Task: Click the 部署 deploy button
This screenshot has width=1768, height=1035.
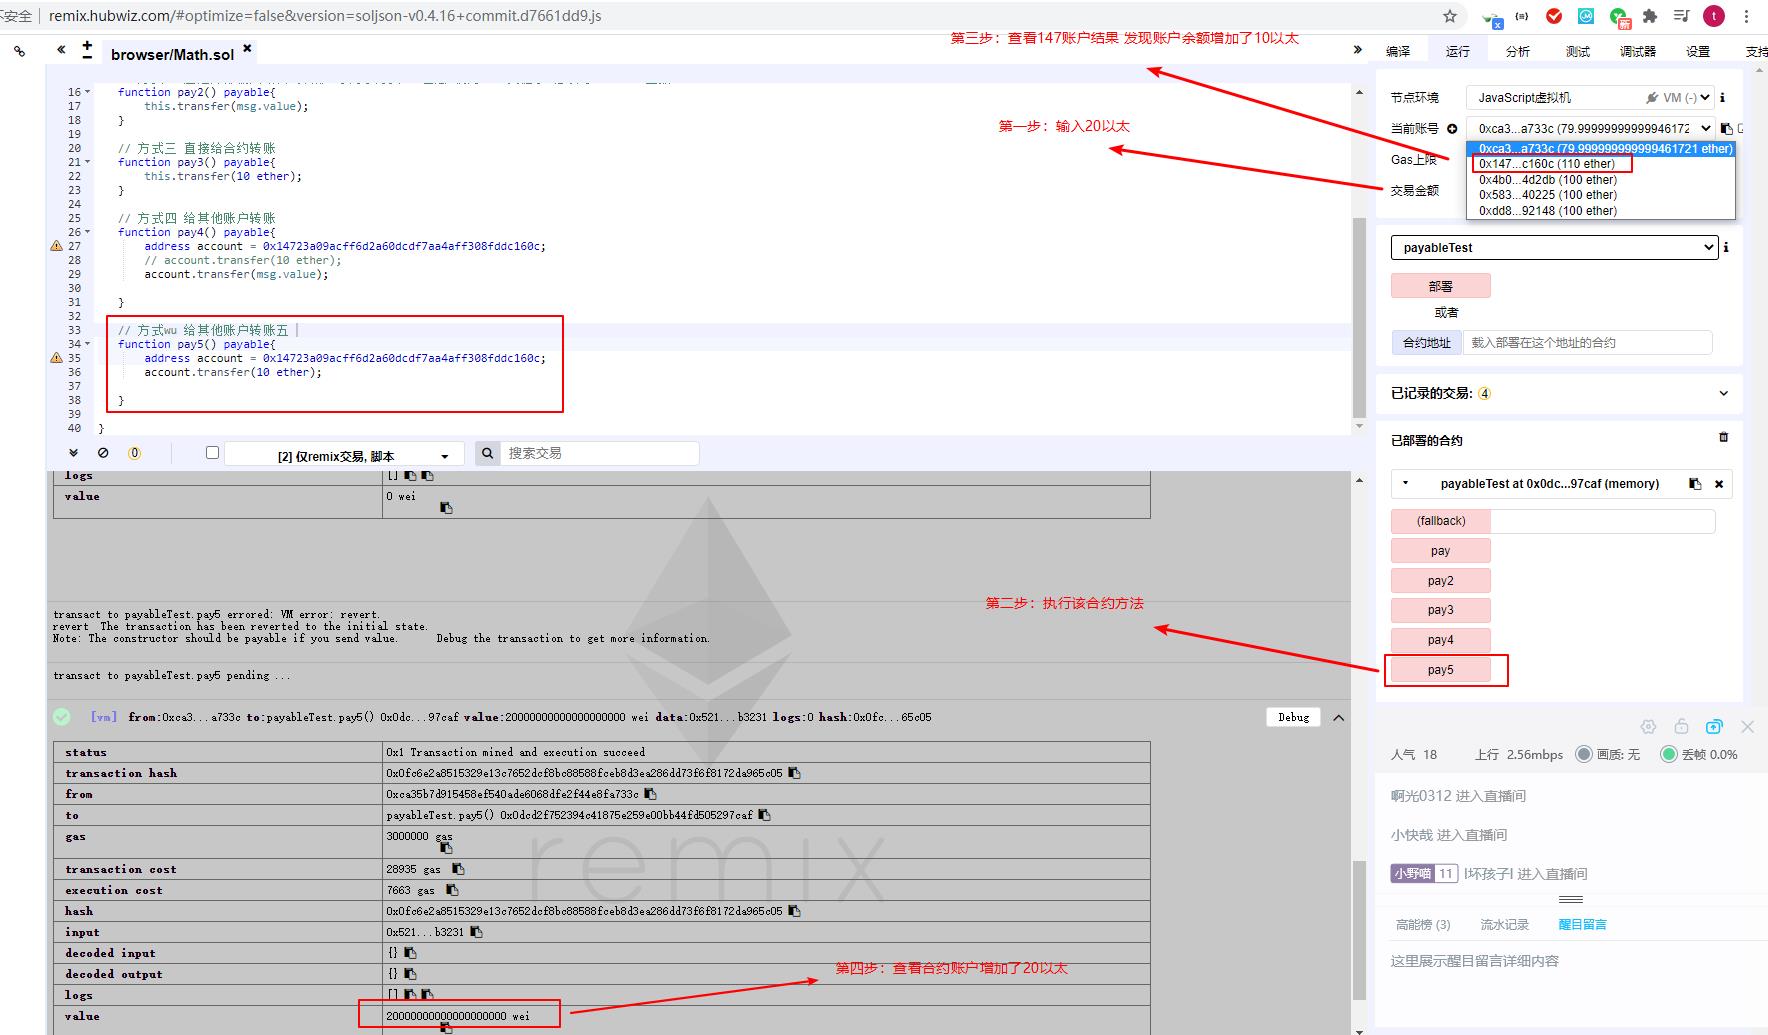Action: pyautogui.click(x=1441, y=286)
